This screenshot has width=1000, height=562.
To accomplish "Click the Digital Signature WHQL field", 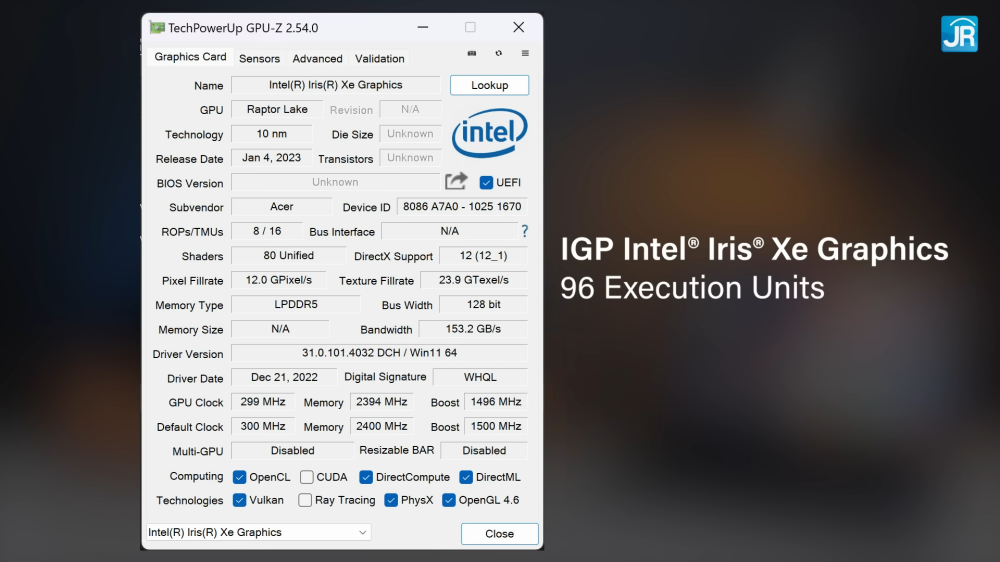I will coord(480,377).
